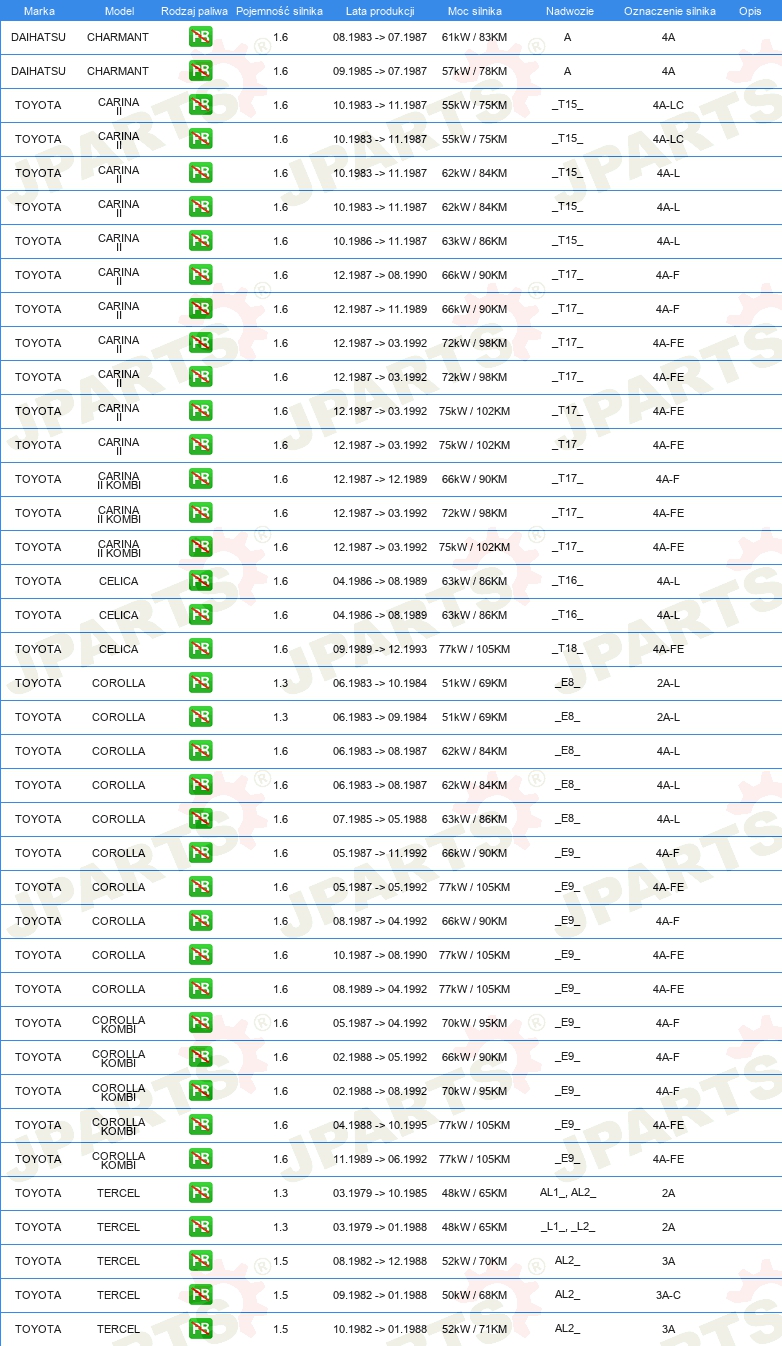
Task: Click the 'Lata produkcji' column header
Action: point(380,11)
